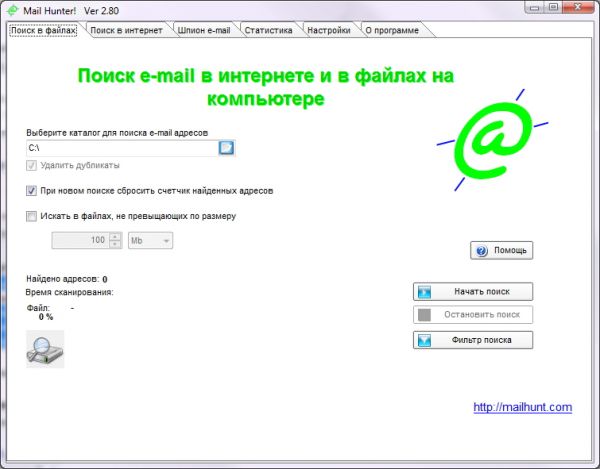Switch to the 'Статистика' tab

pyautogui.click(x=268, y=30)
